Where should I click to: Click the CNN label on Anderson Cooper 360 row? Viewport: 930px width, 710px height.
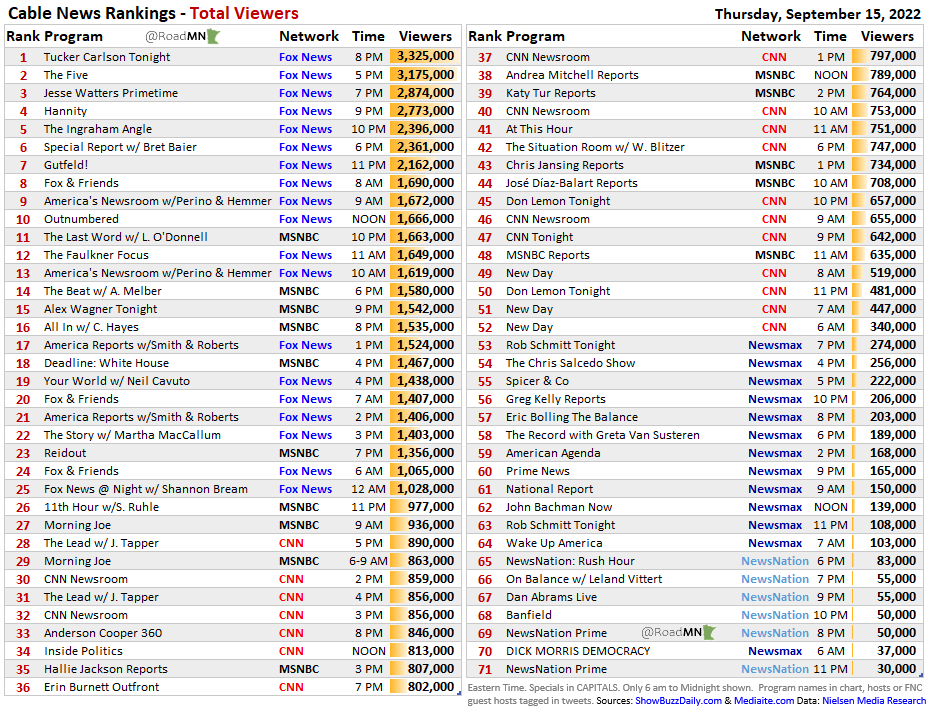pos(290,632)
